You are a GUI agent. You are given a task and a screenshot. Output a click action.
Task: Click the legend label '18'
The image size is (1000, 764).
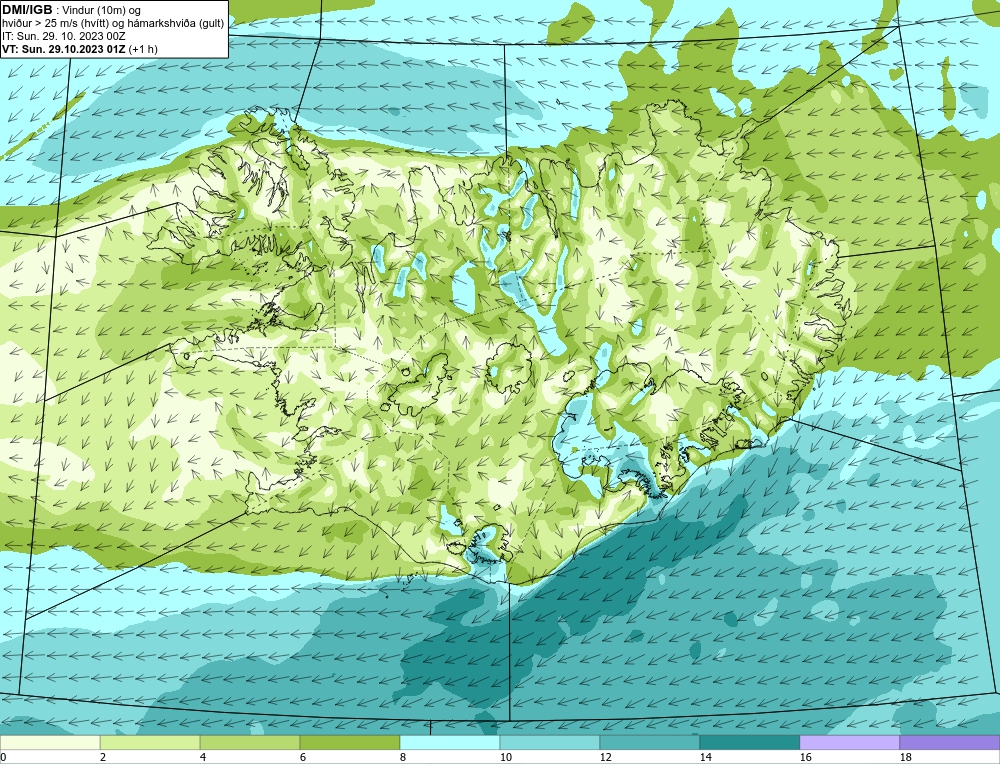tap(905, 758)
